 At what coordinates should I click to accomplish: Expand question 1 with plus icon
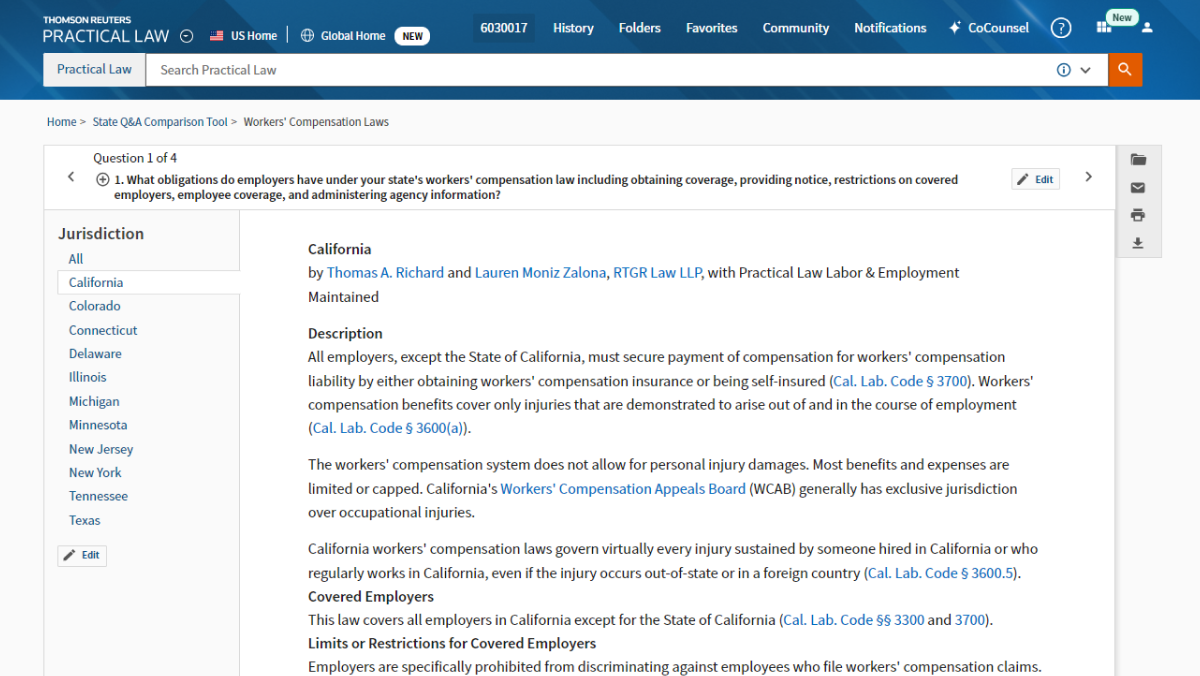[x=102, y=180]
